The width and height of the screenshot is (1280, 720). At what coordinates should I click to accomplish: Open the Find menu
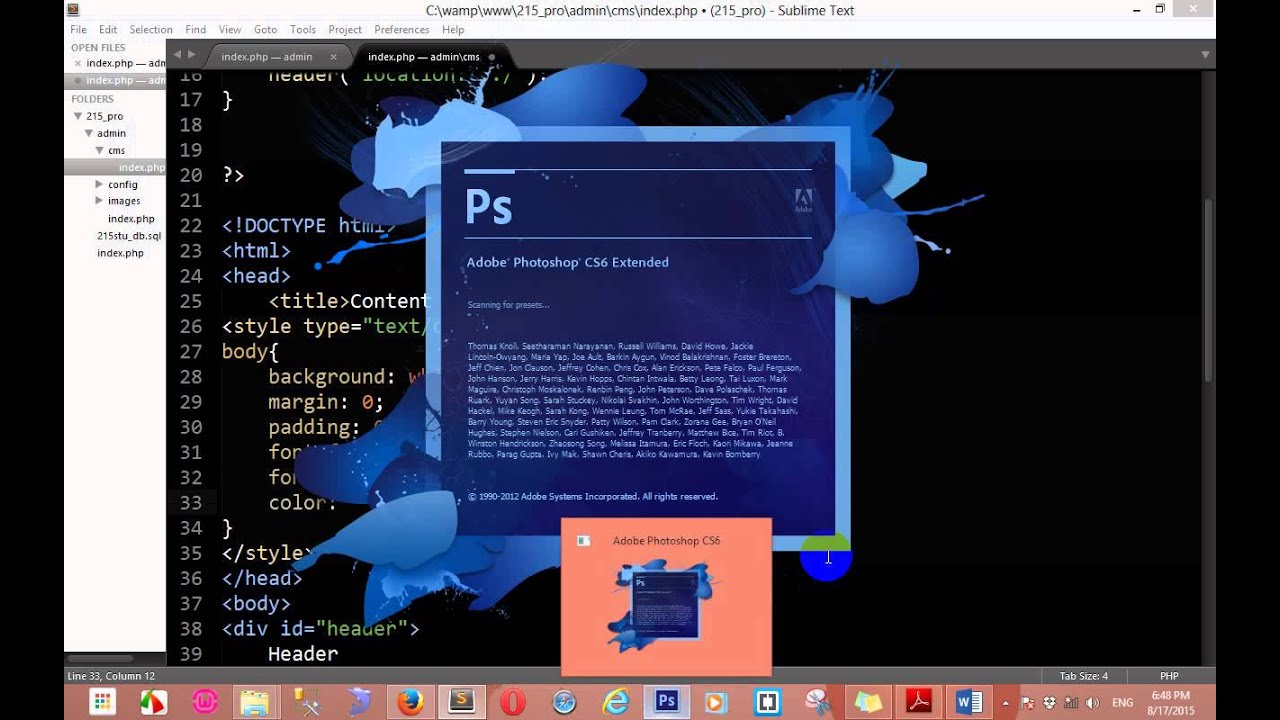coord(196,30)
